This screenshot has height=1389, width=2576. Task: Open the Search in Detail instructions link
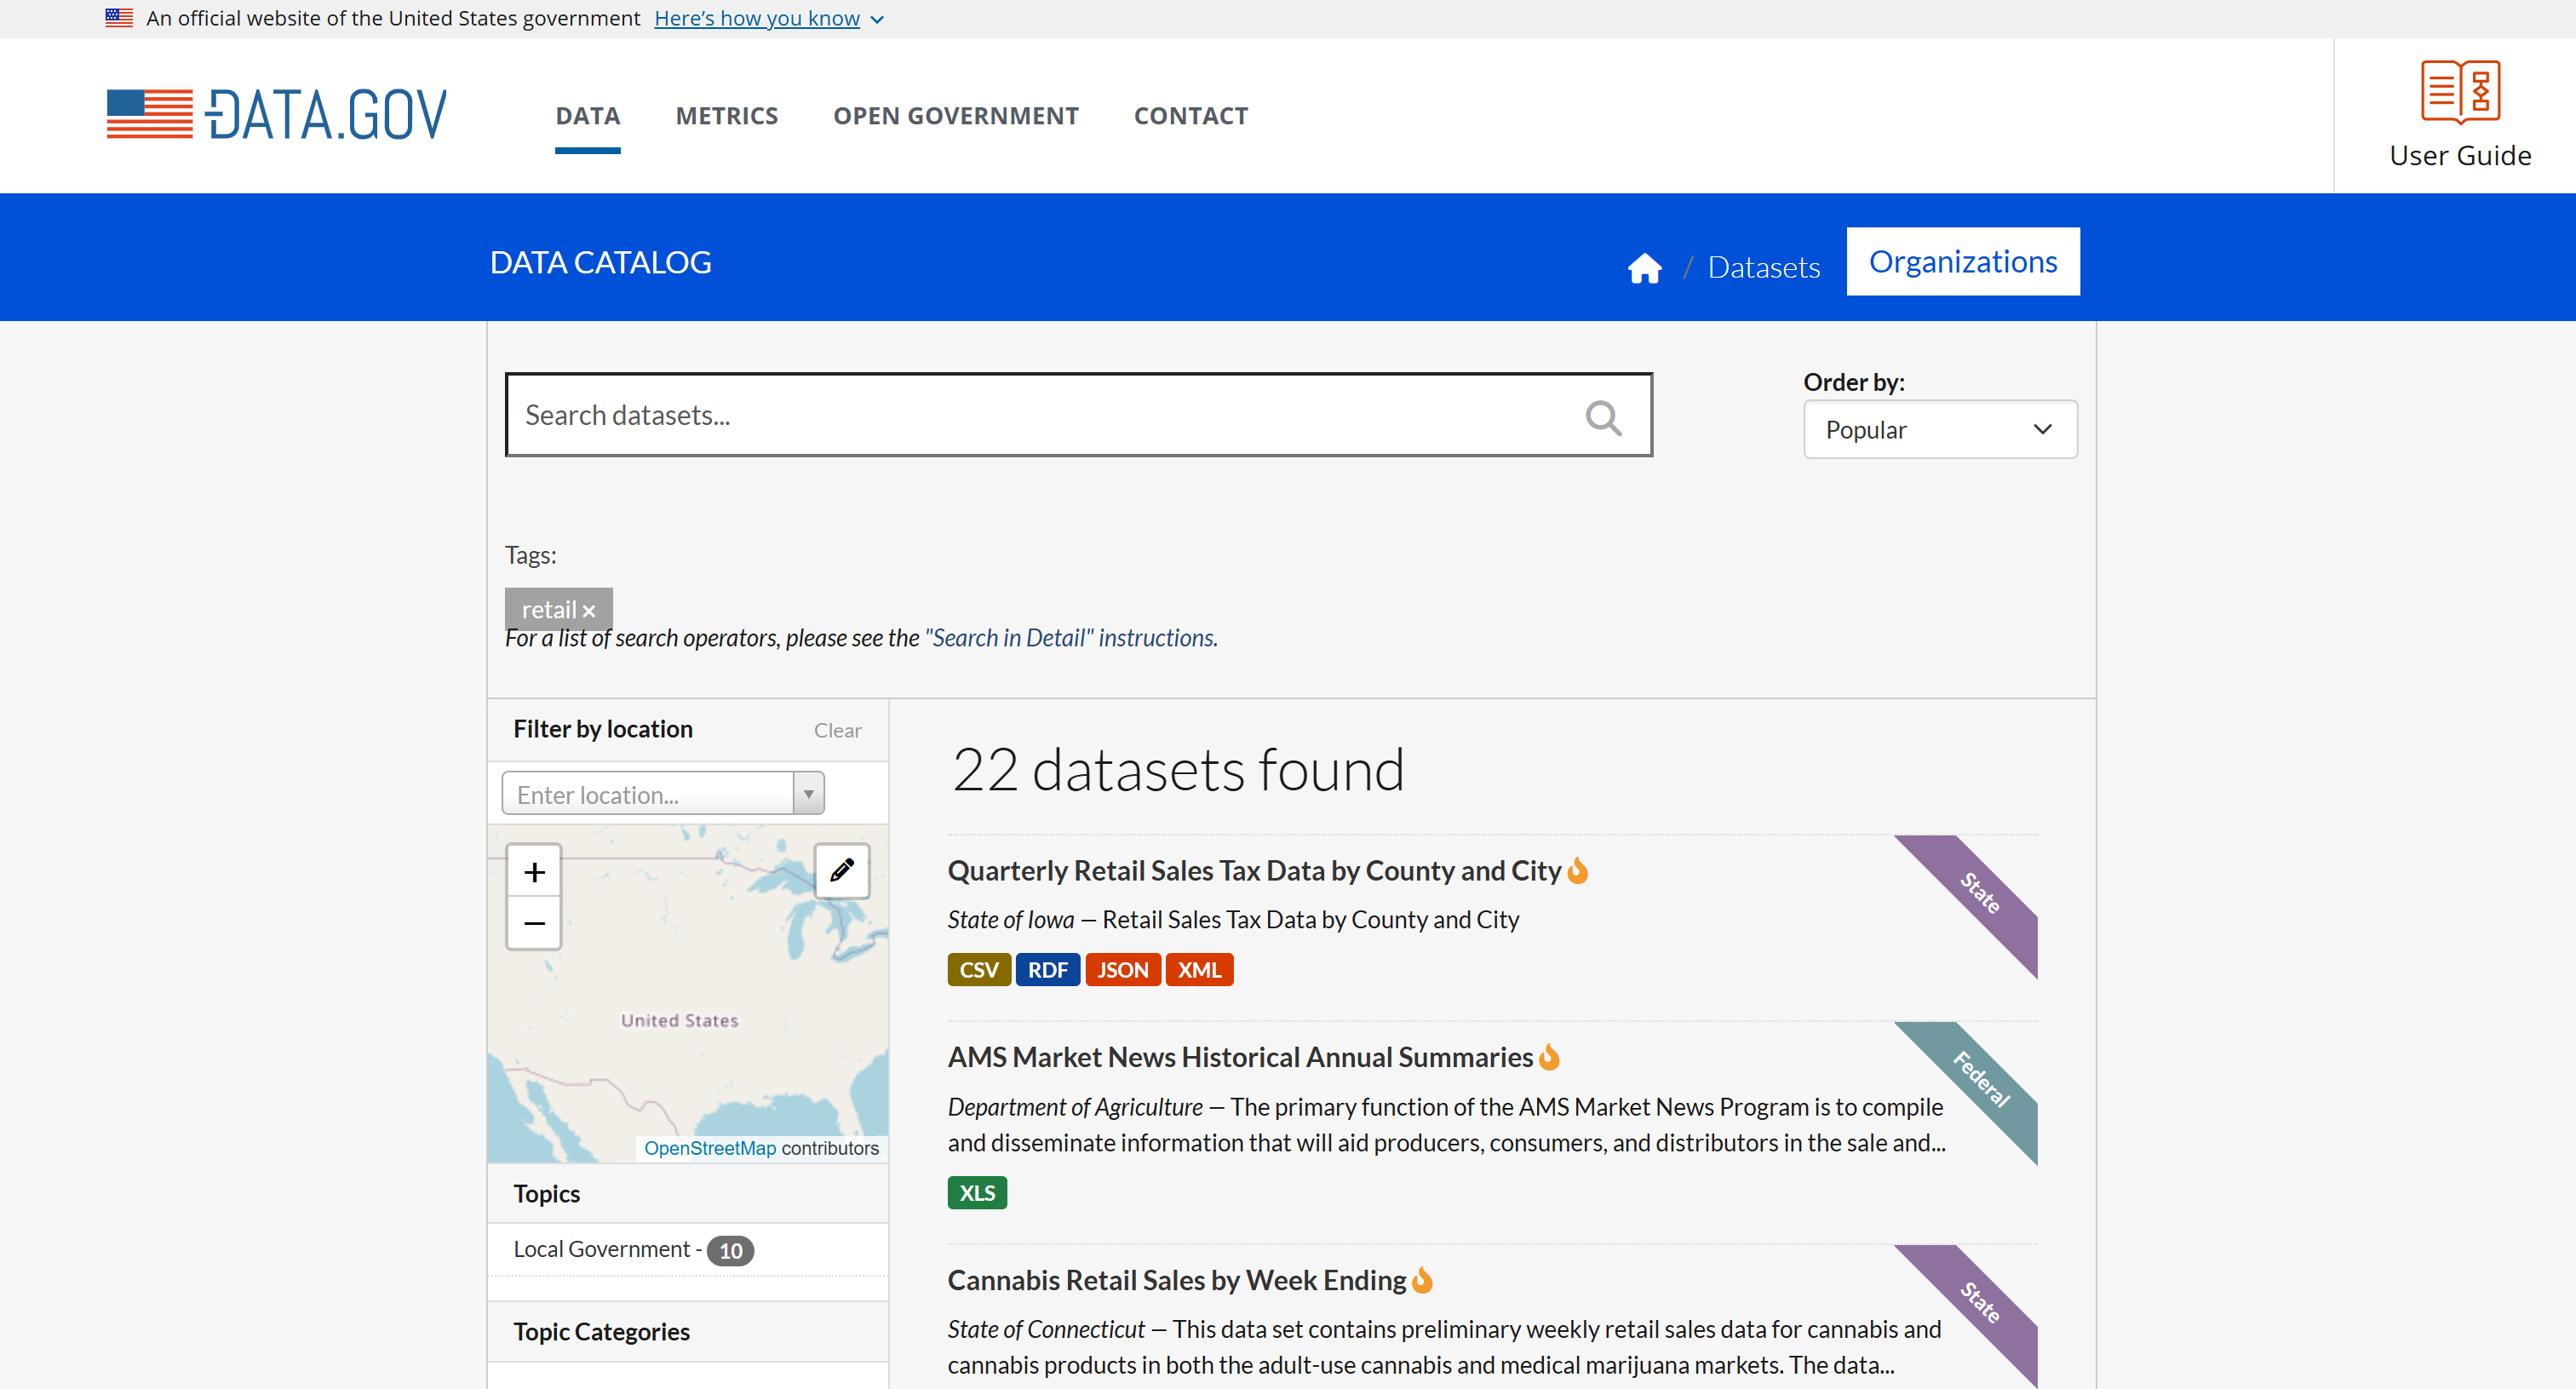(1070, 637)
